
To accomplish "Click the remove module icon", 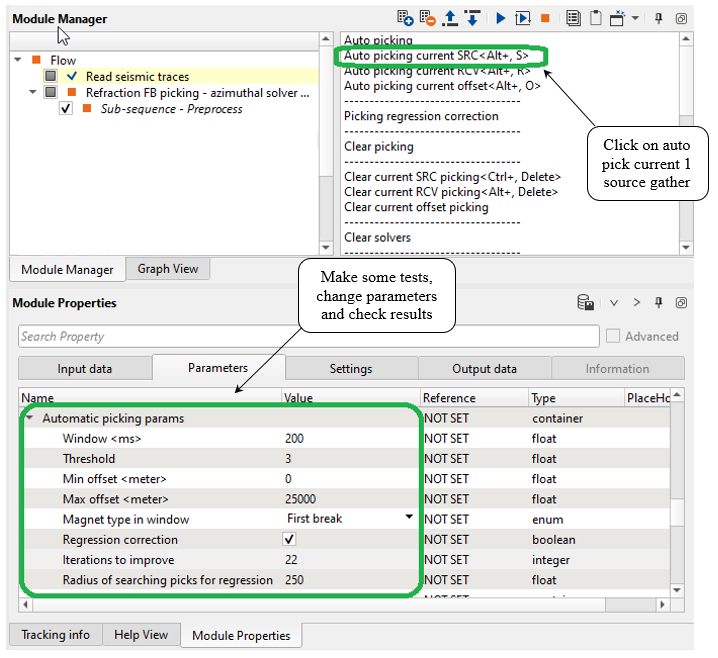I will 428,18.
